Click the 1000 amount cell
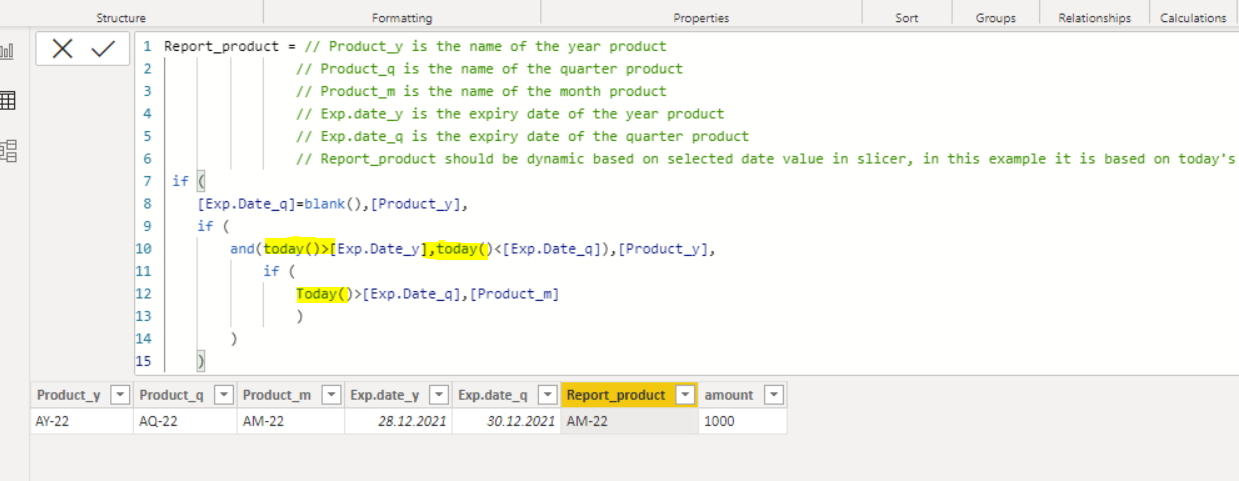Viewport: 1239px width, 481px height. tap(742, 421)
